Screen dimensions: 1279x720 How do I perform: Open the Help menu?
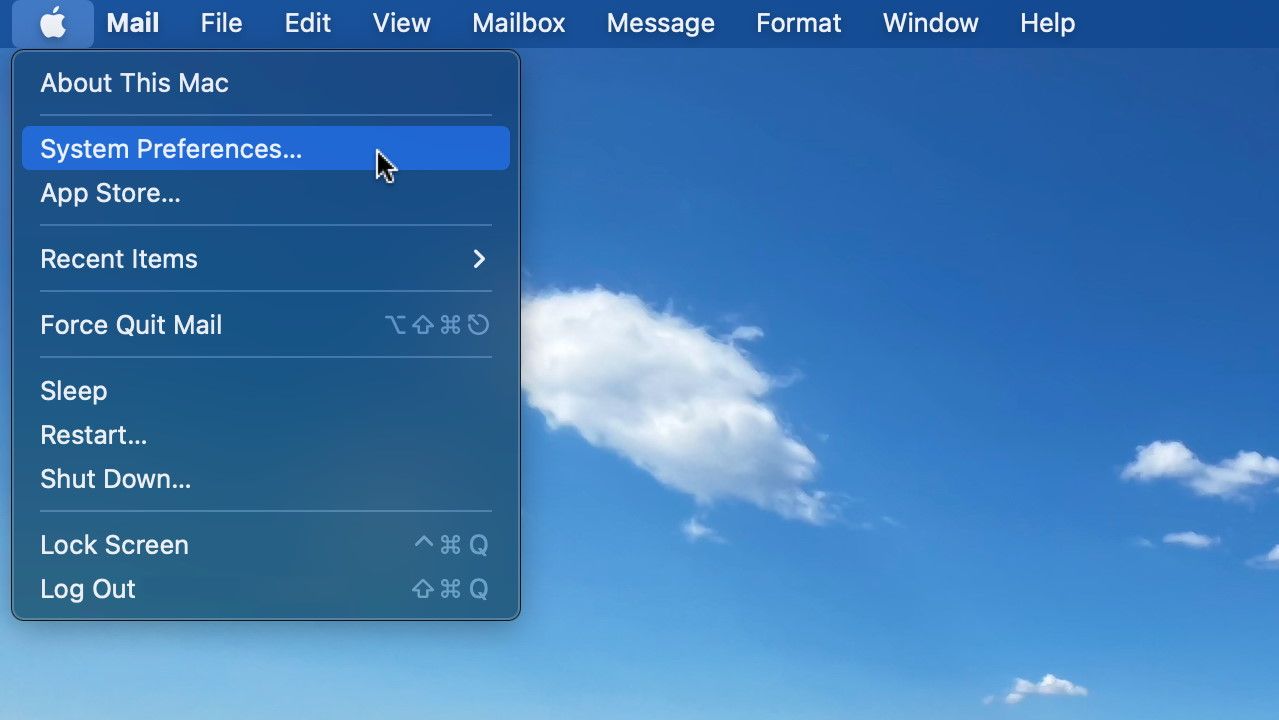pyautogui.click(x=1047, y=23)
